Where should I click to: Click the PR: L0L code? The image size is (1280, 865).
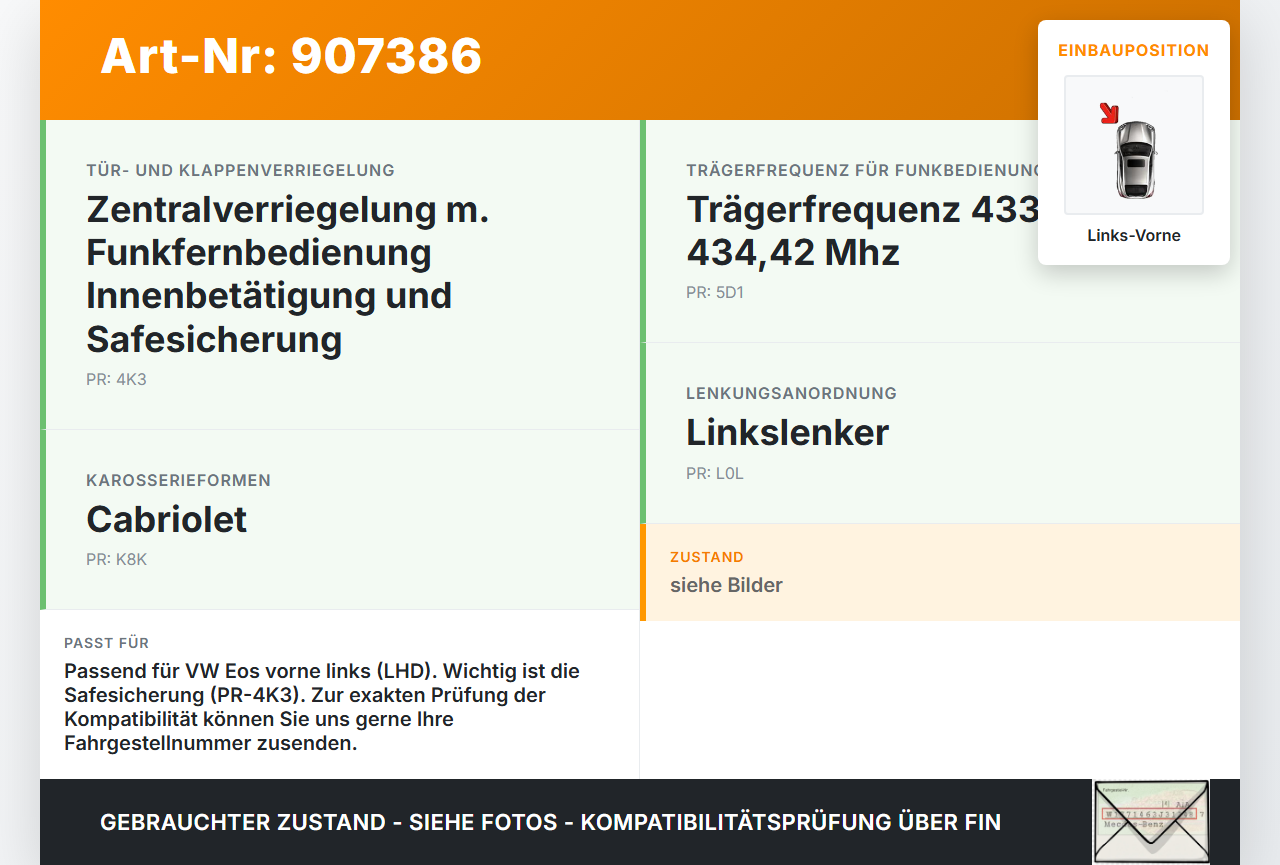715,473
